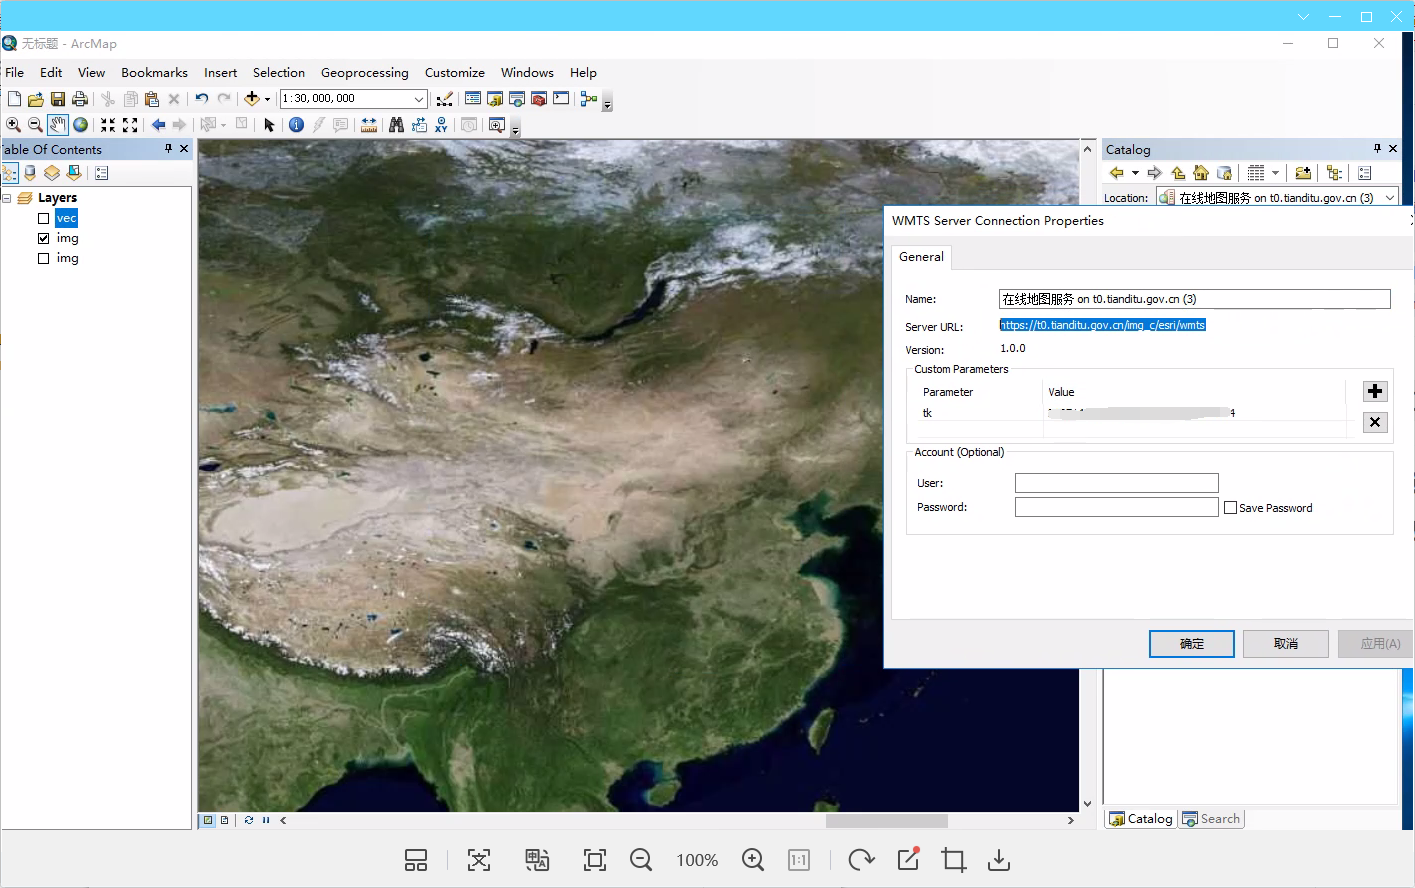This screenshot has width=1415, height=888.
Task: Select the Identify tool
Action: [x=296, y=125]
